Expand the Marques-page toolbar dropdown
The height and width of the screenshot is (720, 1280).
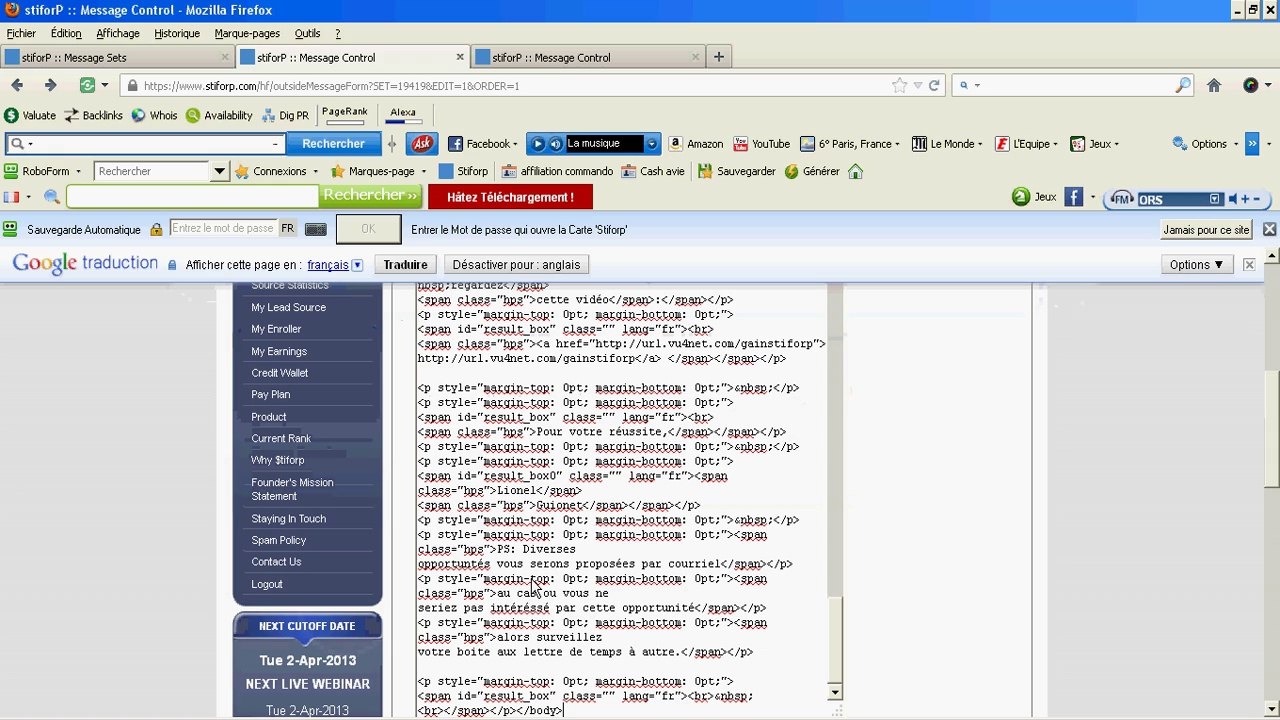tap(423, 171)
